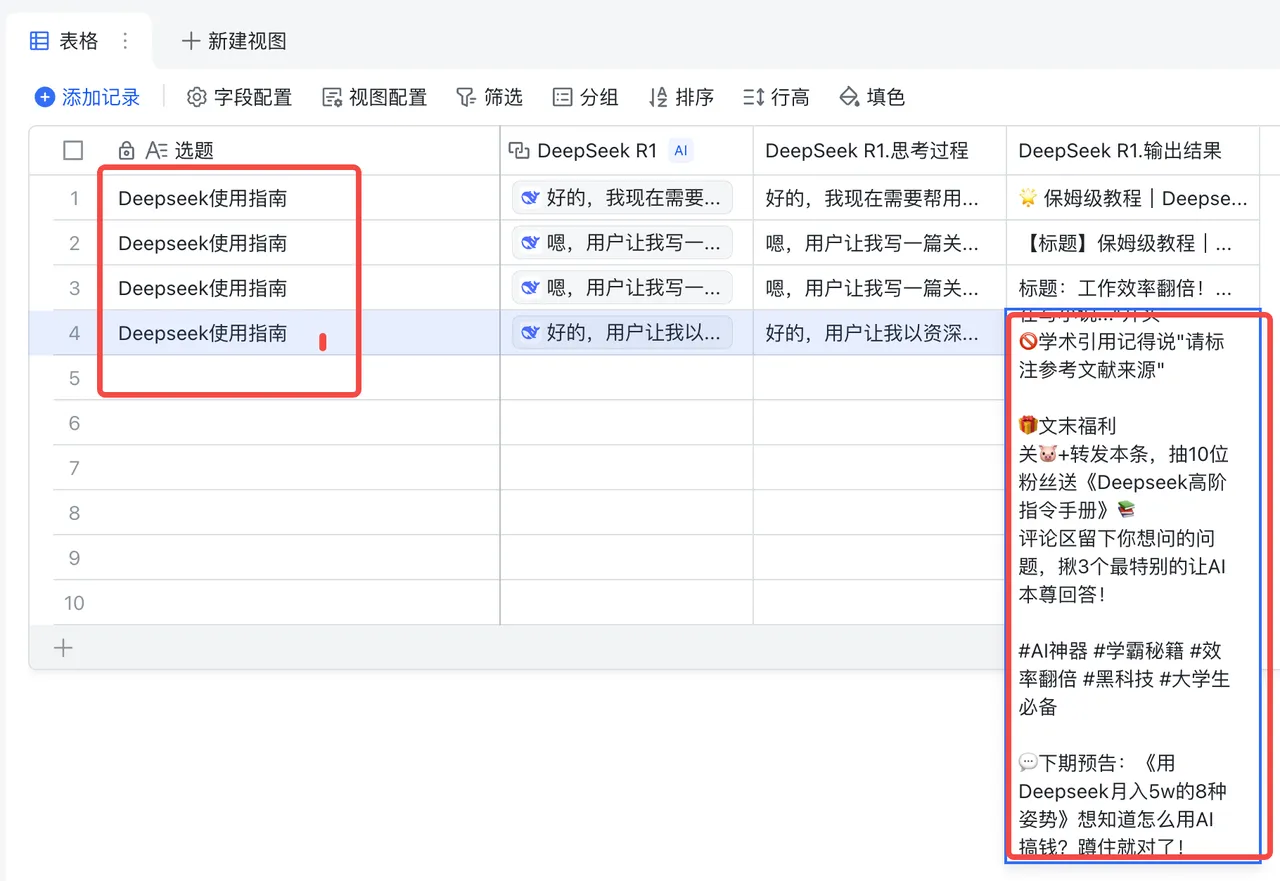Screen dimensions: 1280x881
Task: Click row 3 思考过程 cell text
Action: click(x=872, y=288)
